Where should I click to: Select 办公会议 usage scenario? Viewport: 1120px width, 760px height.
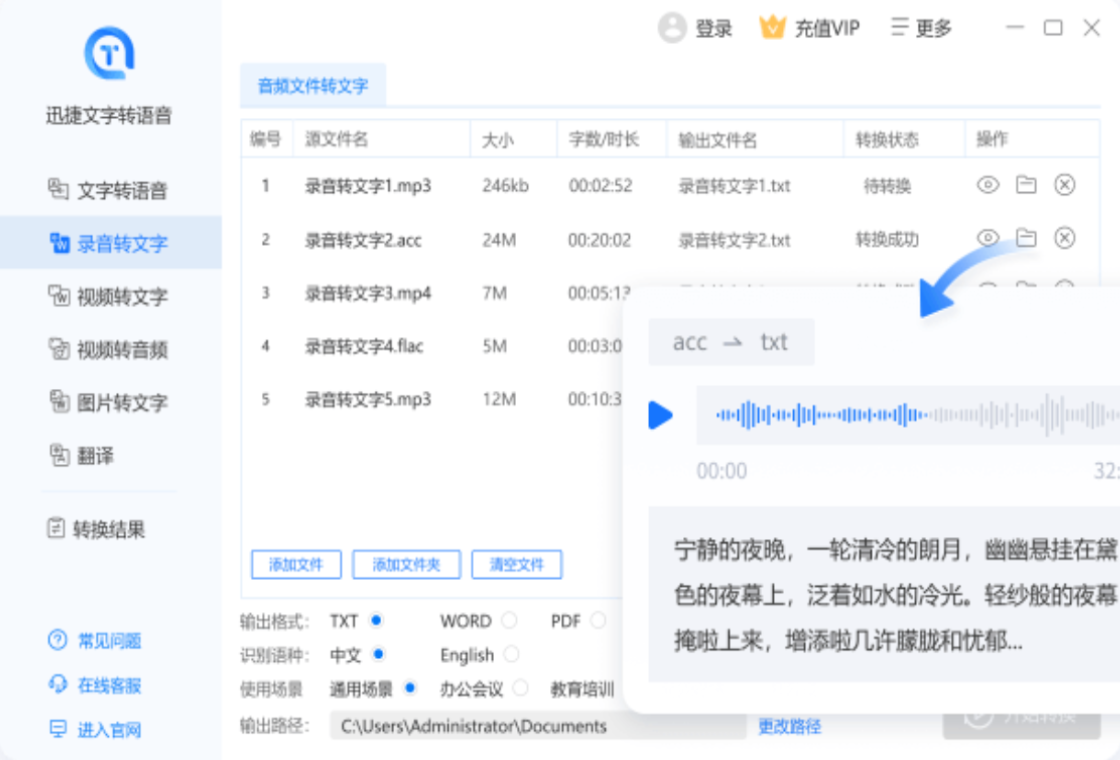pos(521,688)
